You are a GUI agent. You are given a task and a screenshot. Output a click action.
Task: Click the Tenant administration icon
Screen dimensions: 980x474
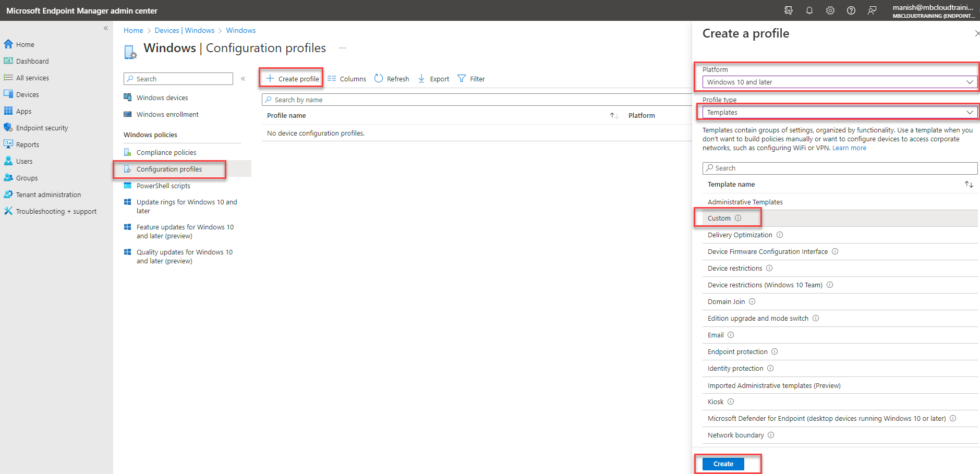8,194
